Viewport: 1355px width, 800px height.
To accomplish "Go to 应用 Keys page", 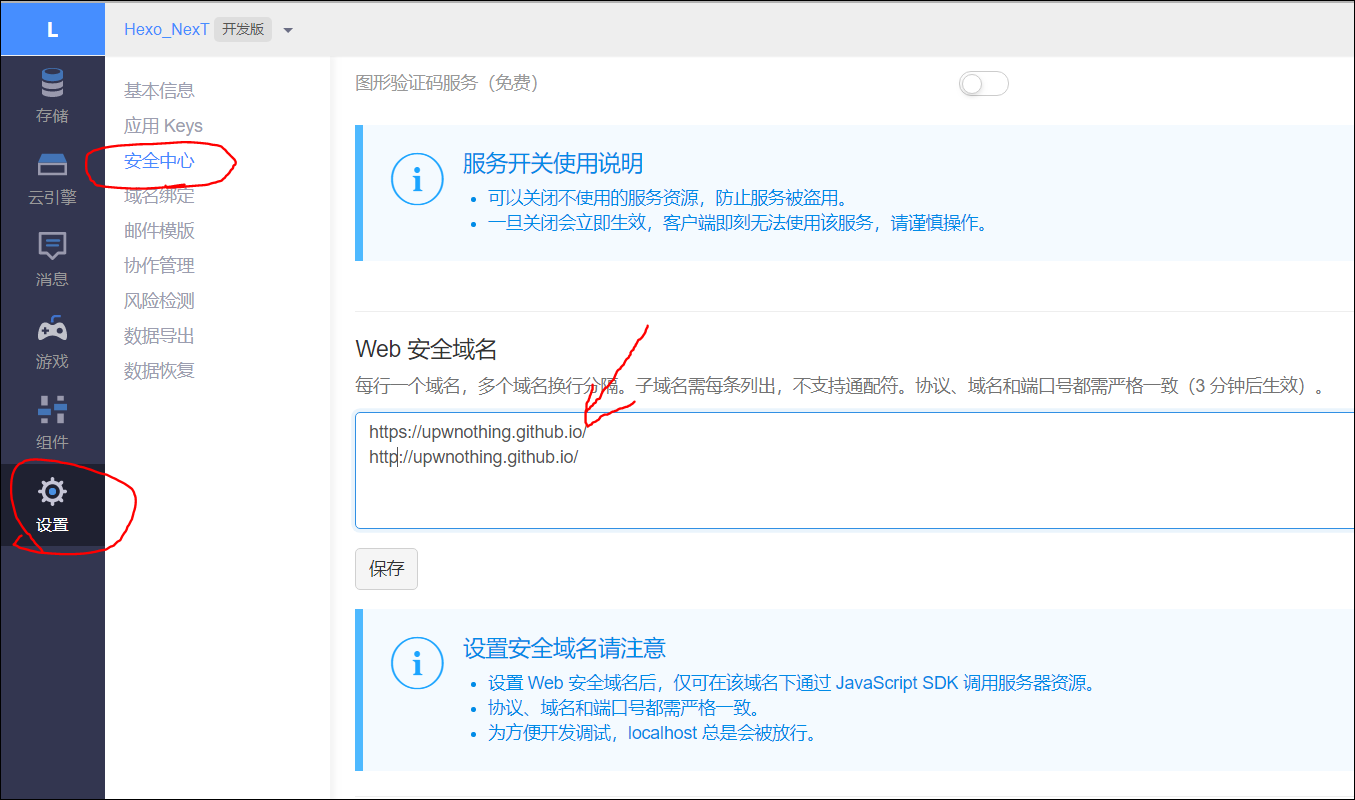I will pos(163,126).
